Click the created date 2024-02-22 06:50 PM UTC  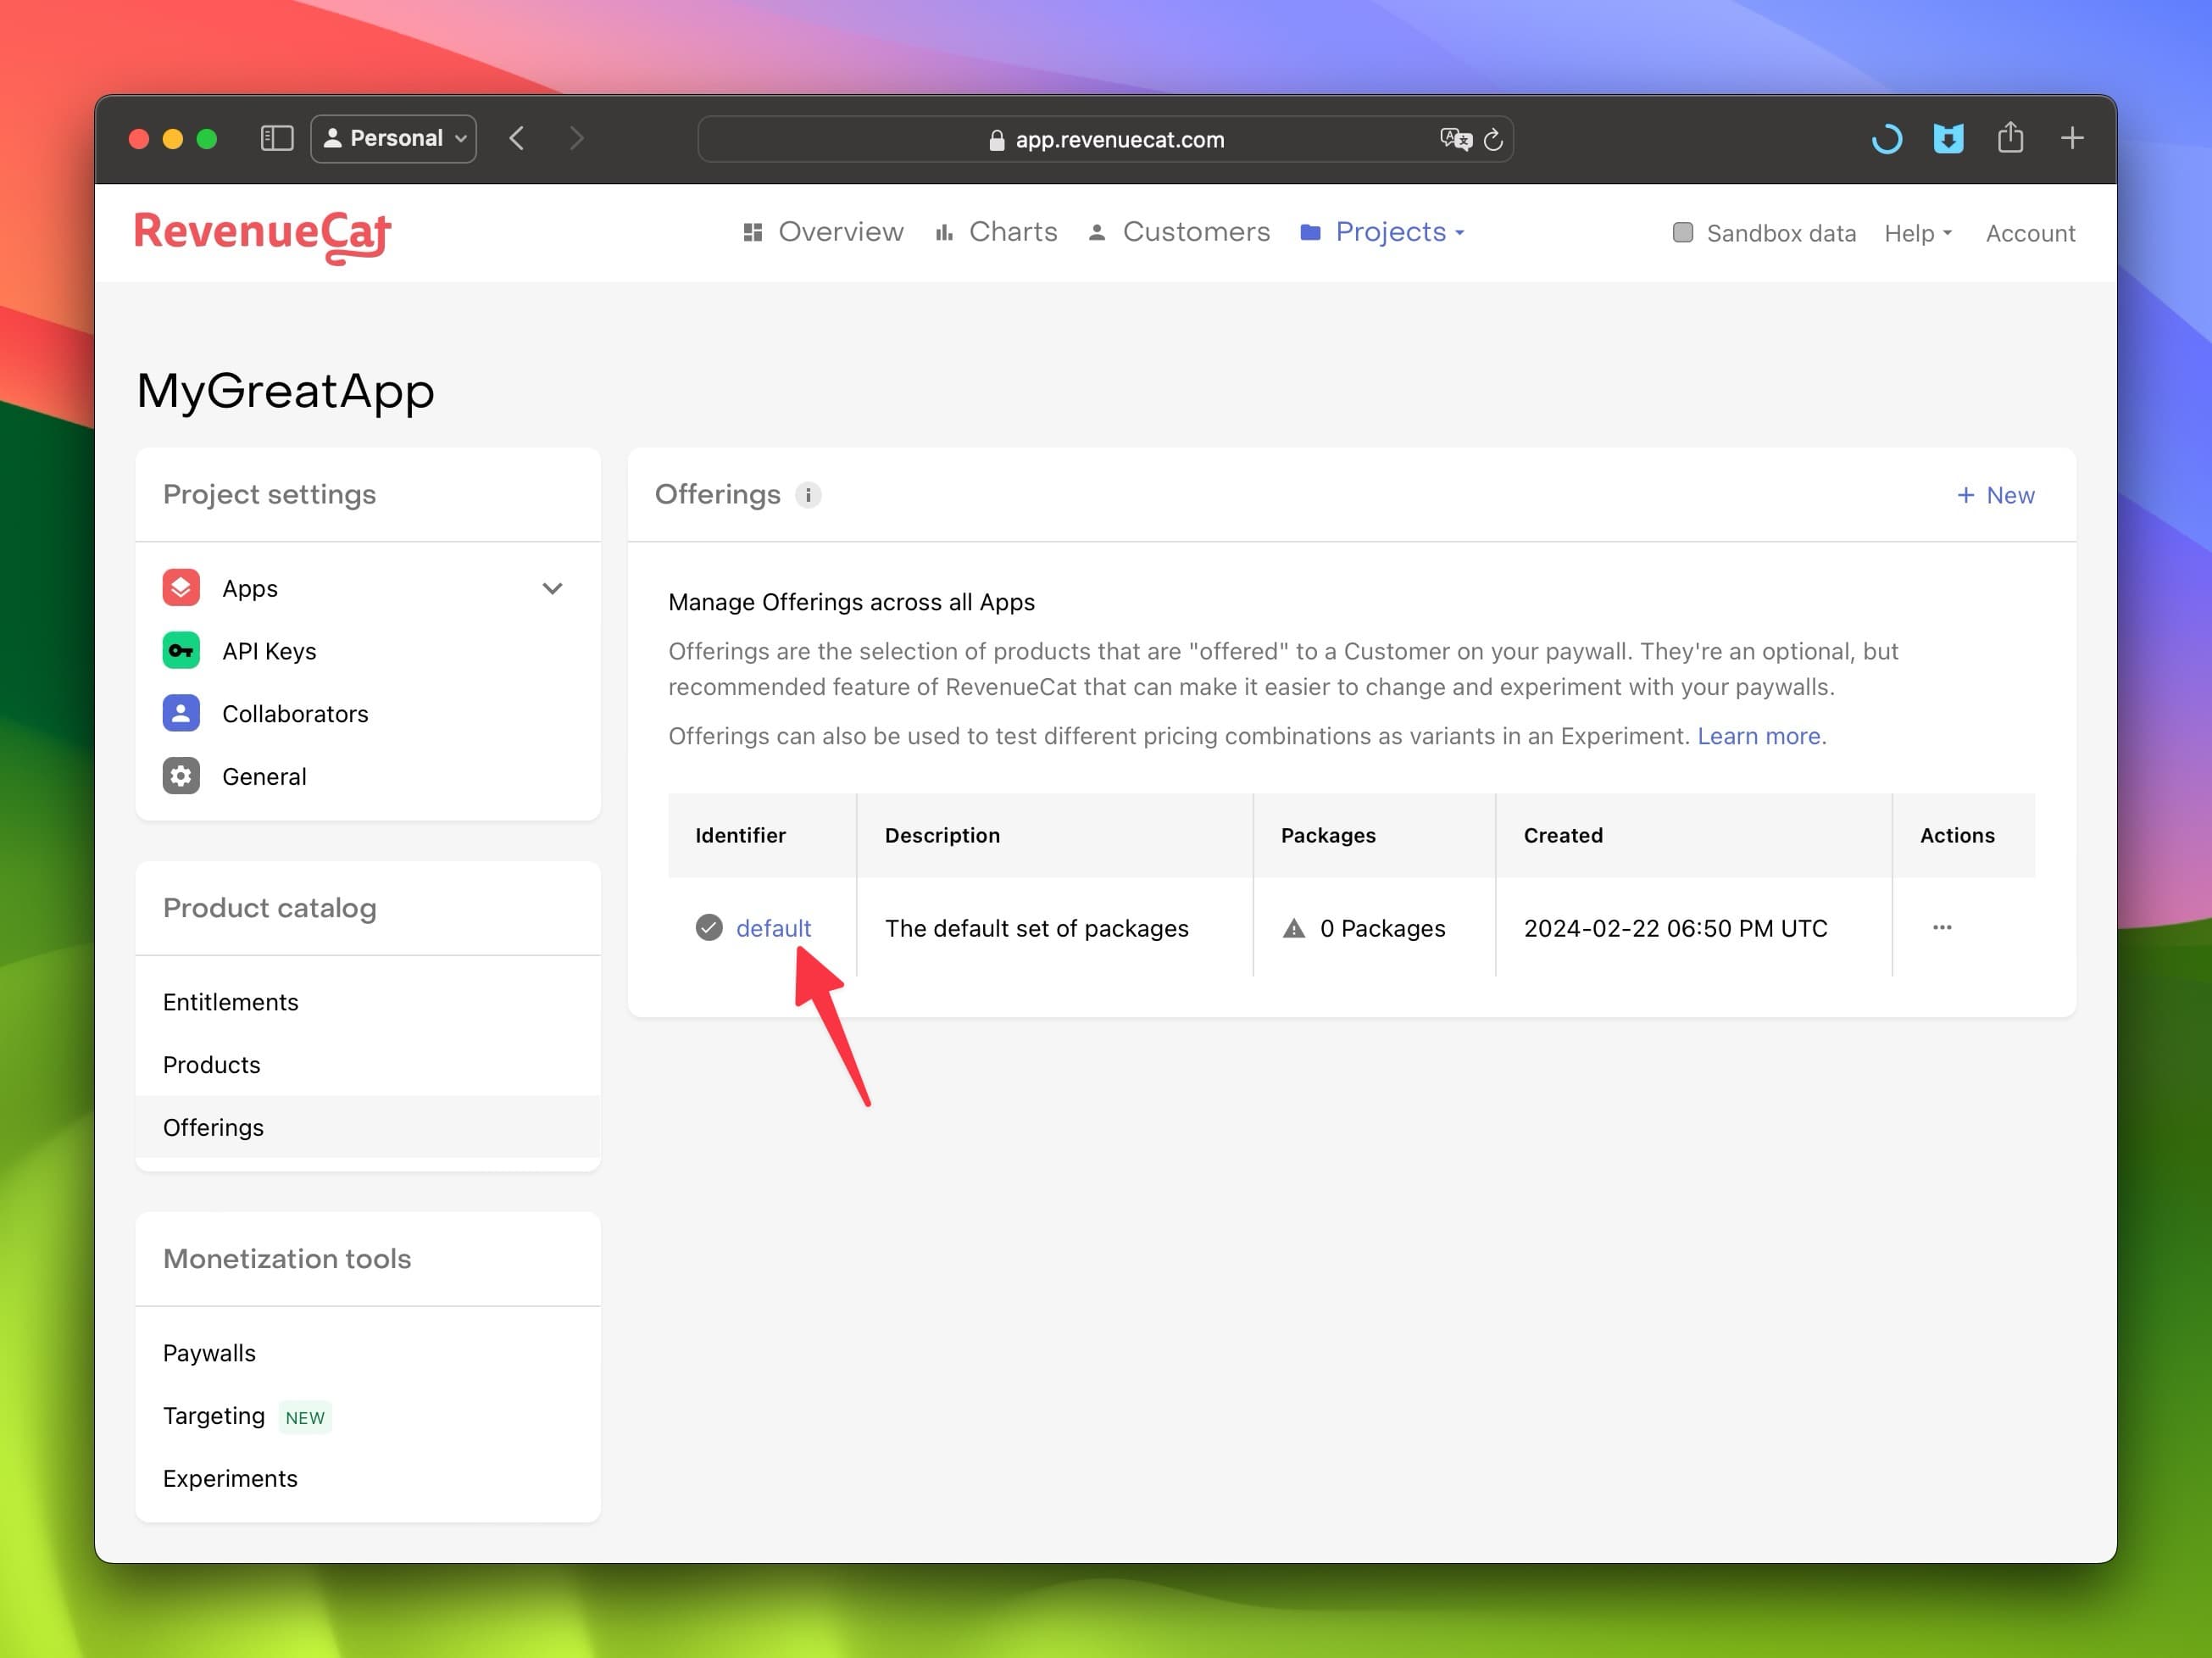pos(1675,928)
